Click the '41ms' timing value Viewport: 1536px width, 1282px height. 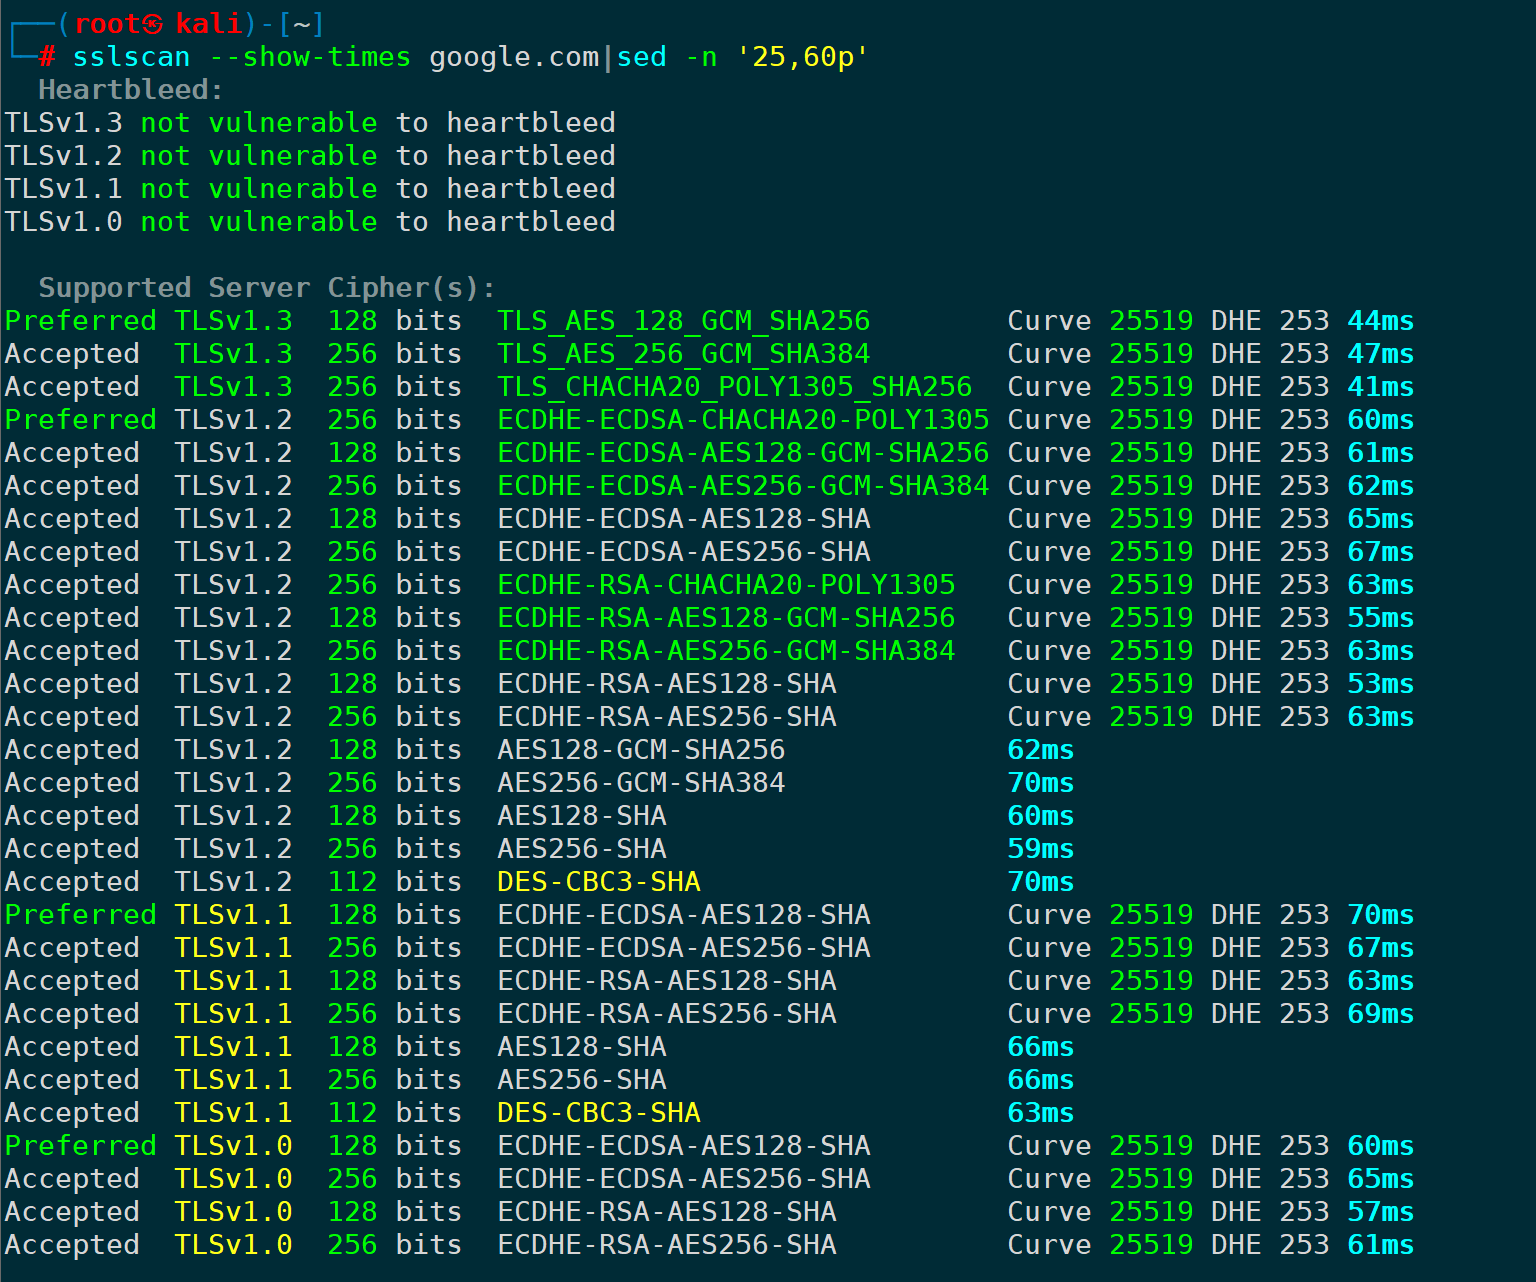[1381, 387]
